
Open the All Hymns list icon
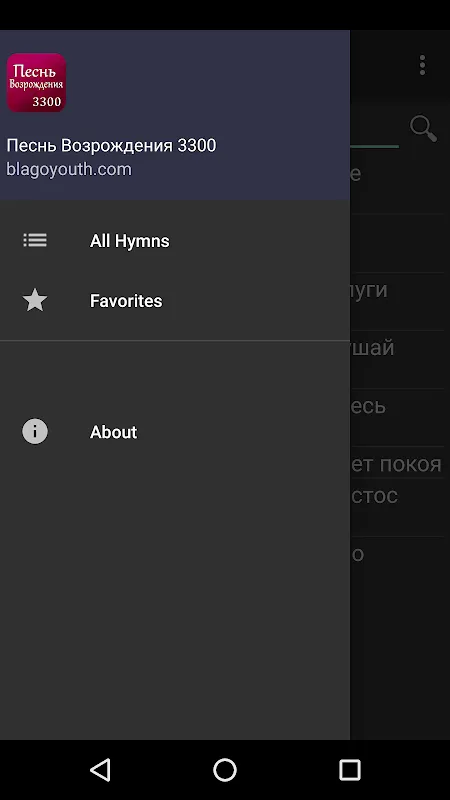coord(35,240)
